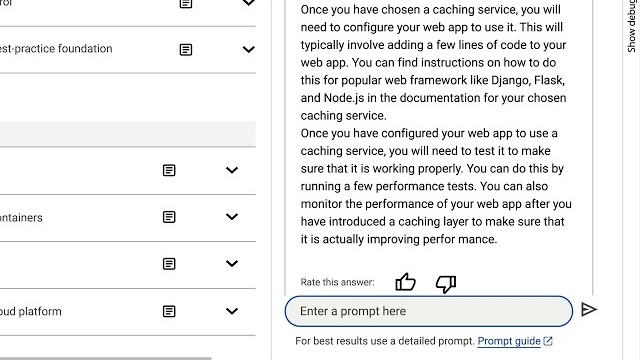Image resolution: width=640 pixels, height=360 pixels.
Task: Click the thumbs up rating icon
Action: click(x=405, y=282)
